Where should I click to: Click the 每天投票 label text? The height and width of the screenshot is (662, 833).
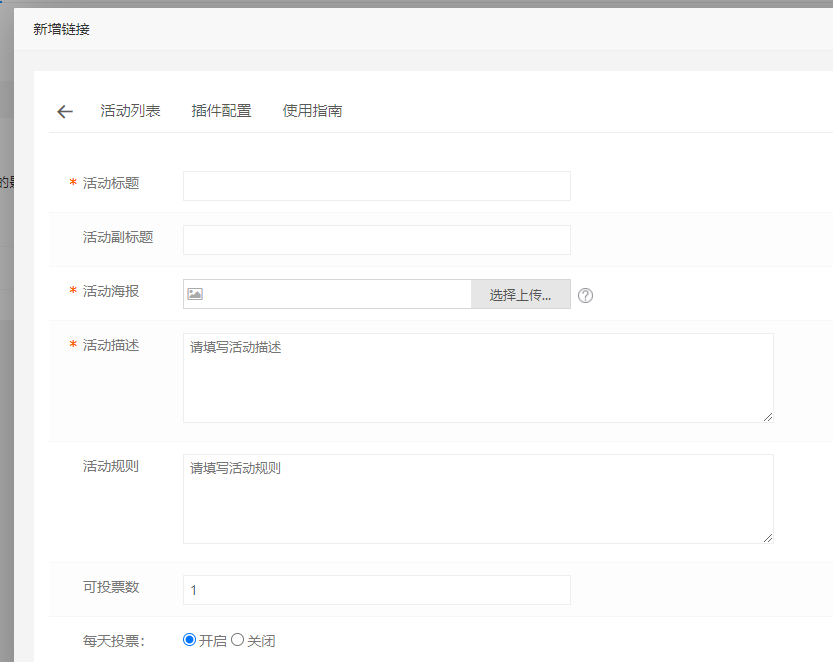coord(114,641)
